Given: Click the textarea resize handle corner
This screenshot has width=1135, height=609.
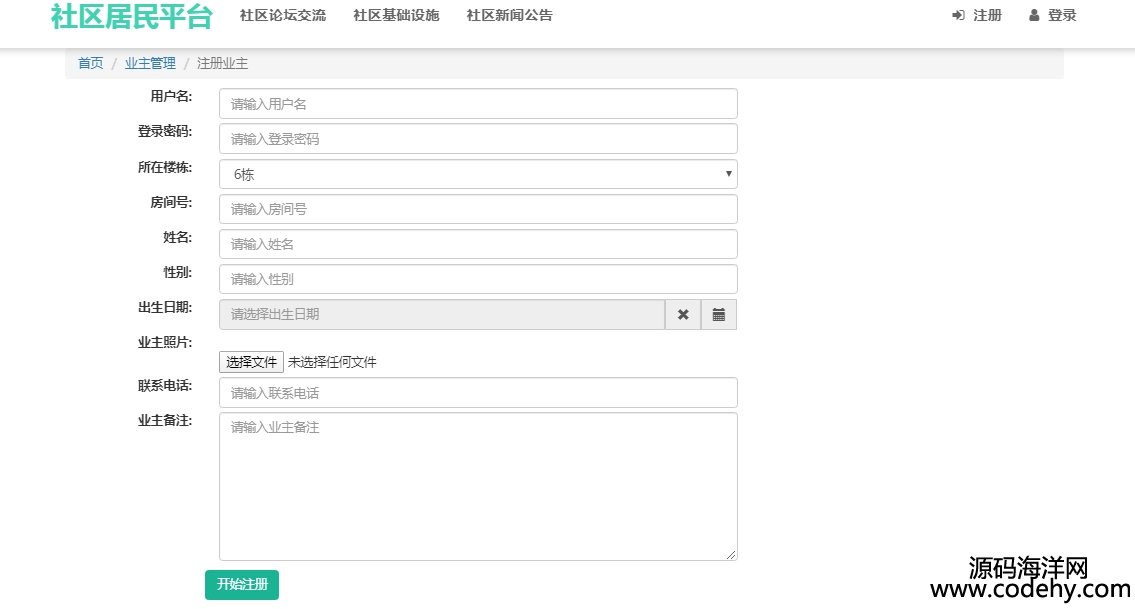Looking at the screenshot, I should [x=731, y=555].
